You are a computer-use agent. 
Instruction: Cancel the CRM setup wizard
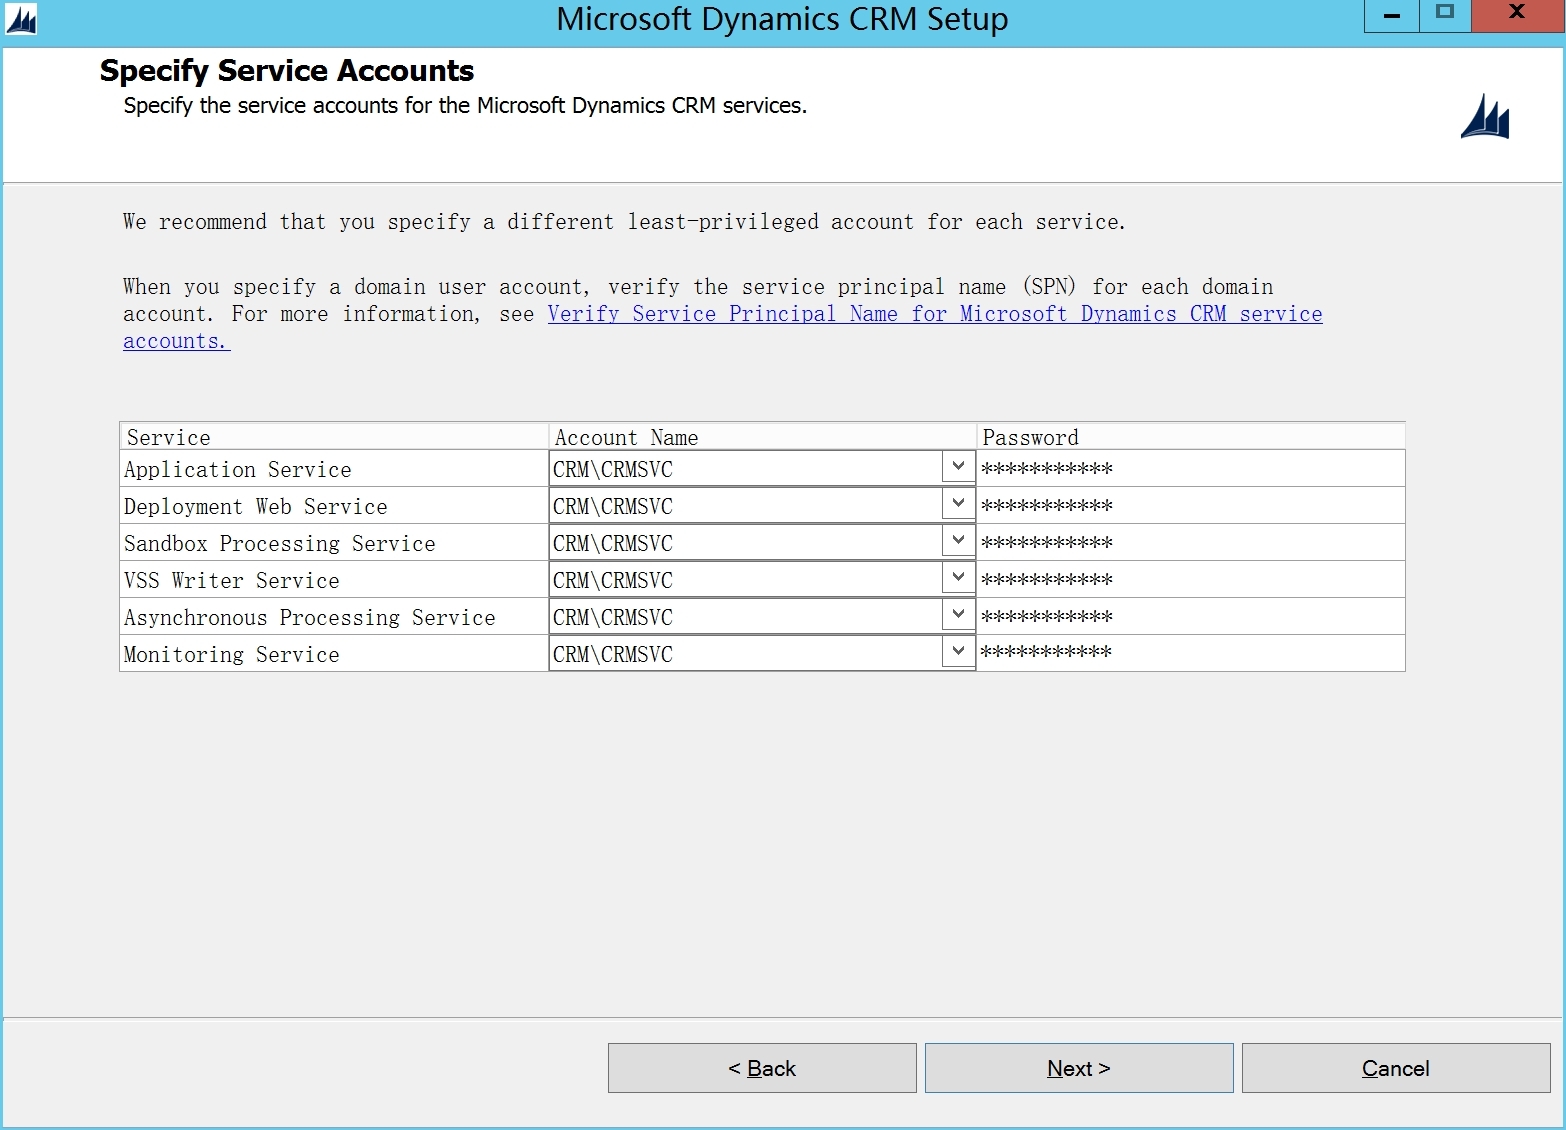coord(1396,1068)
